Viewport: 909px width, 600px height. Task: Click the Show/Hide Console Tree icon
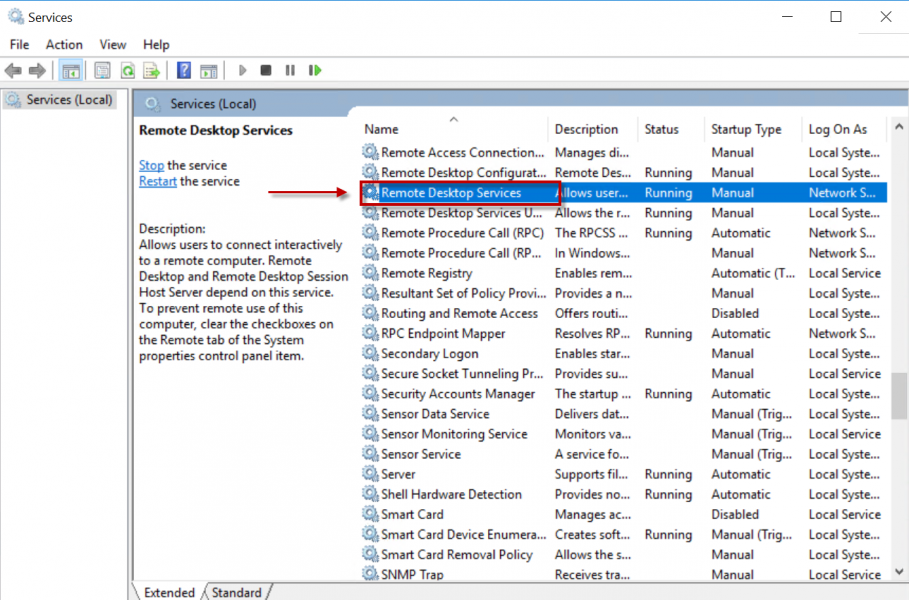coord(71,70)
